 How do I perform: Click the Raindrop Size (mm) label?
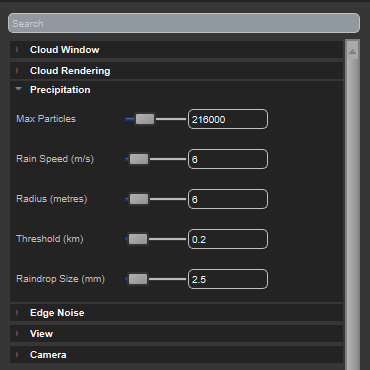[x=60, y=279]
